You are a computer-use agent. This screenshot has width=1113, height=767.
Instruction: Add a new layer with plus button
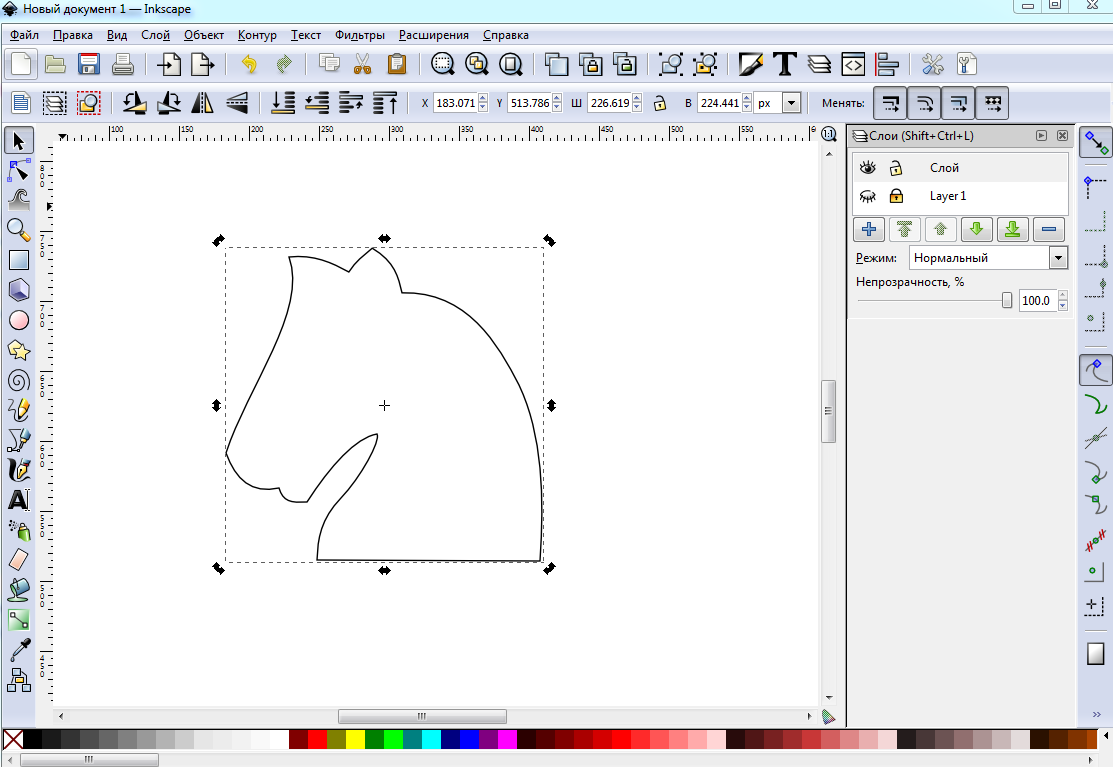click(868, 229)
